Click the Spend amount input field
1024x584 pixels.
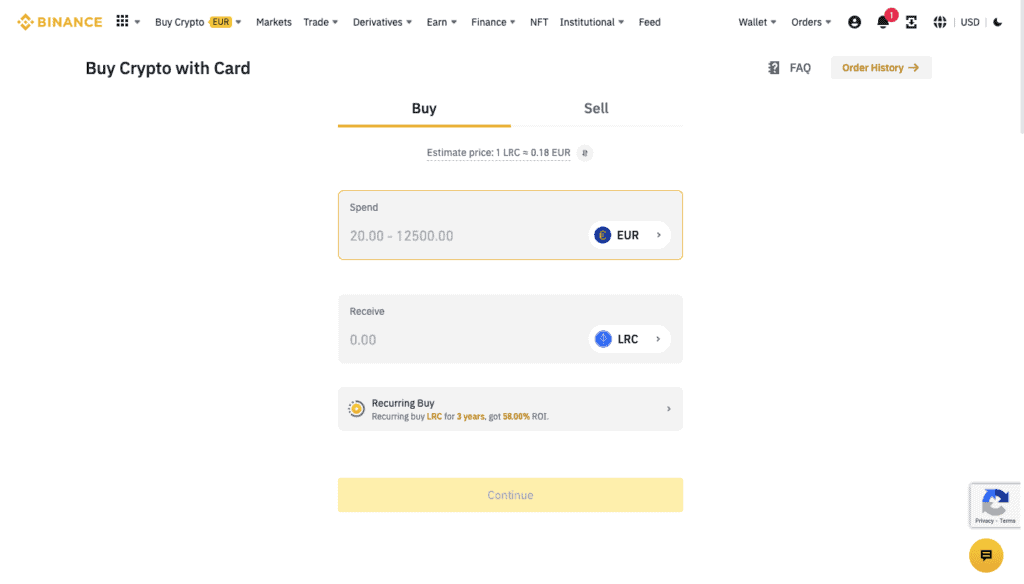coord(460,236)
